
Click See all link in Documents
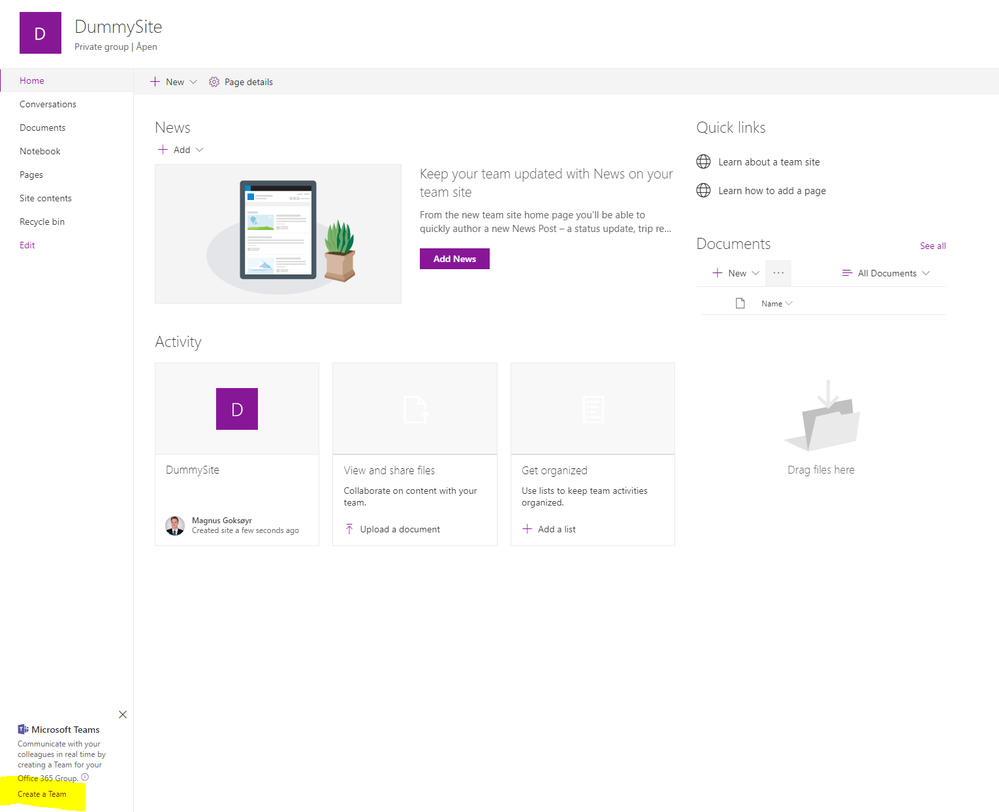pyautogui.click(x=933, y=245)
